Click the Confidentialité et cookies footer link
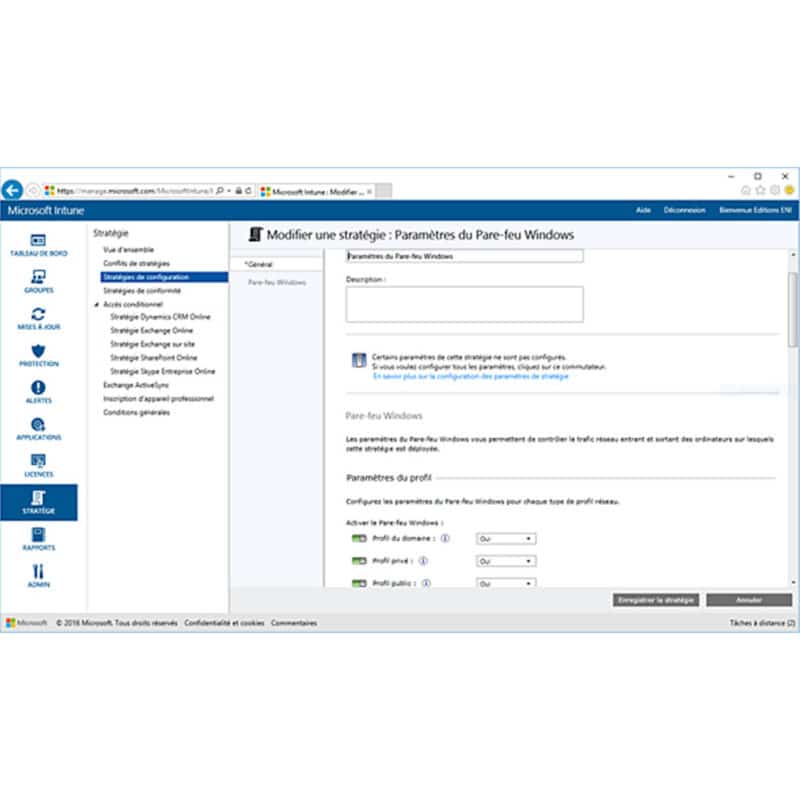Image resolution: width=800 pixels, height=800 pixels. tap(224, 623)
